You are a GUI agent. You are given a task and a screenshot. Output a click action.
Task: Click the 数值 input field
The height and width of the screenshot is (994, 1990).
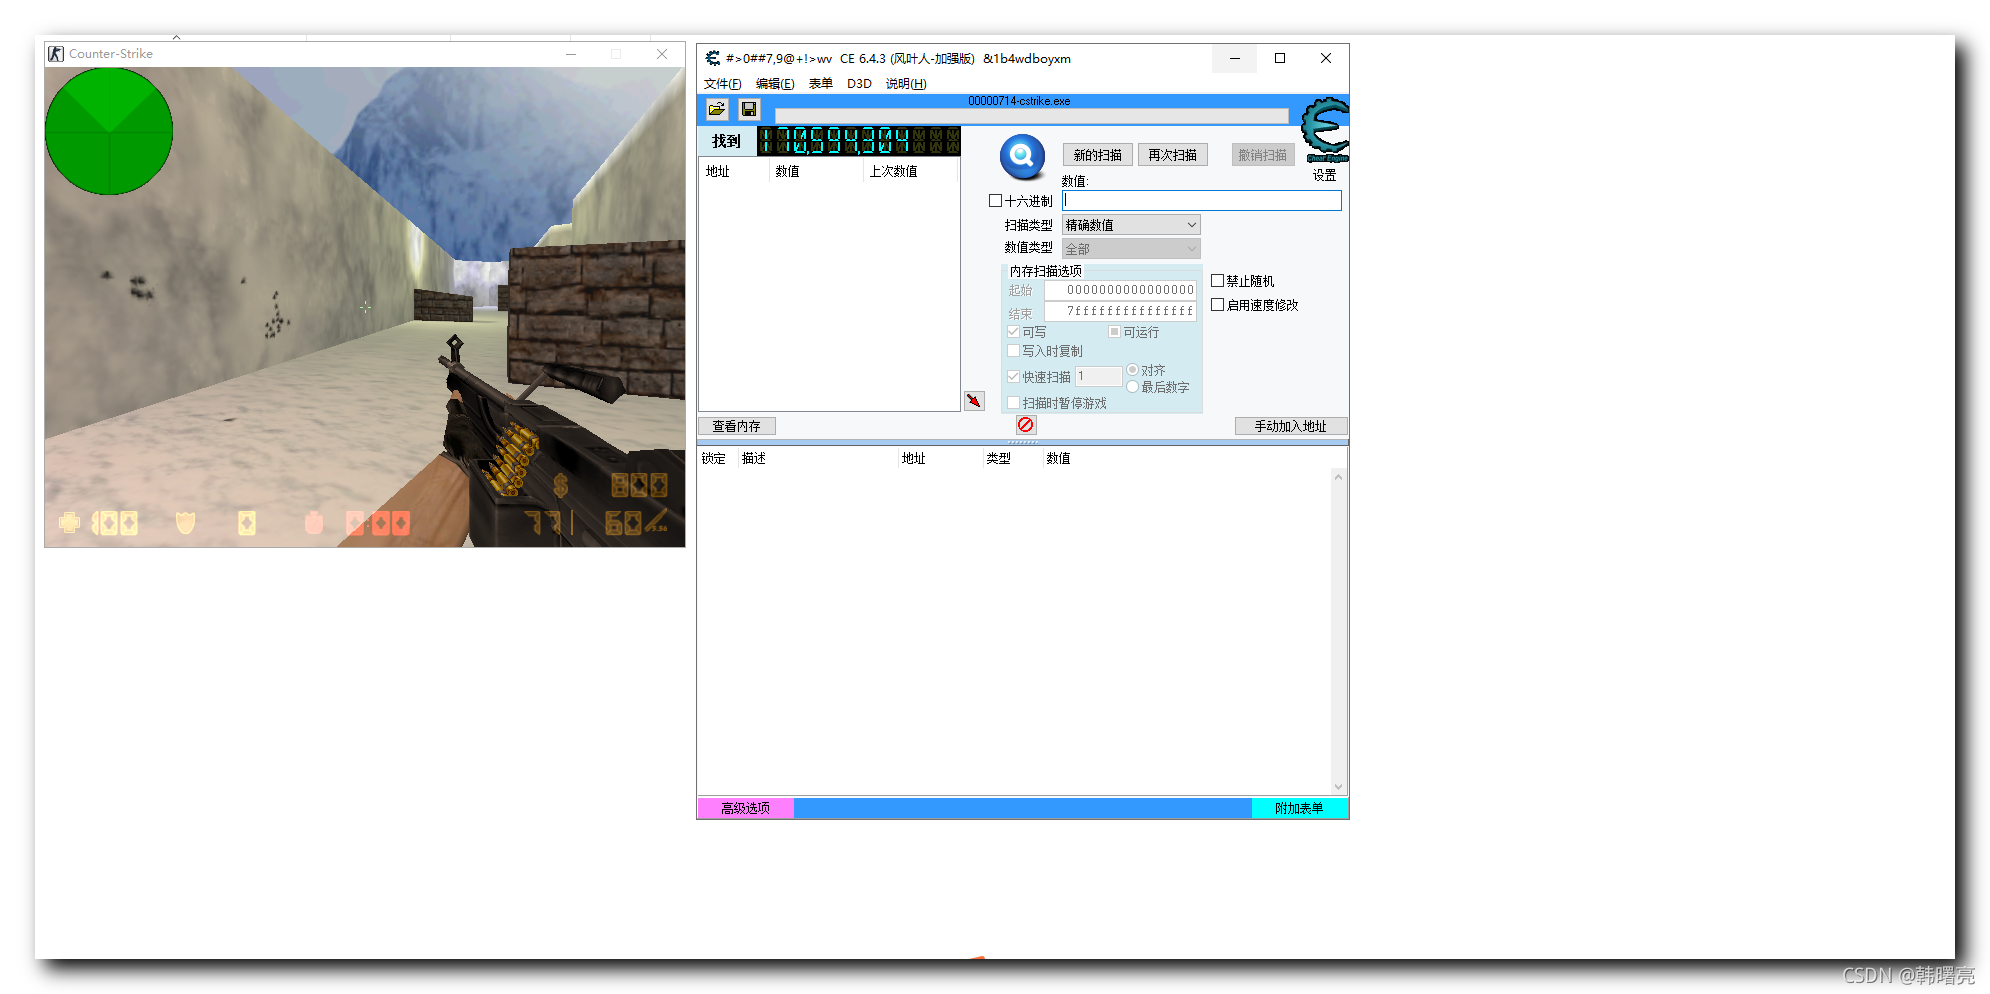1201,201
